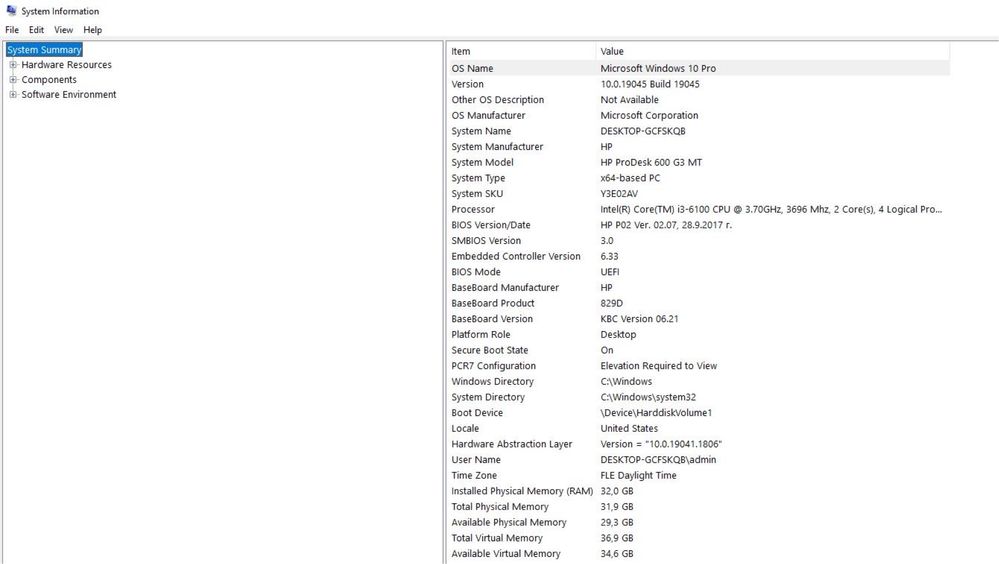Click the Value column header

(773, 51)
